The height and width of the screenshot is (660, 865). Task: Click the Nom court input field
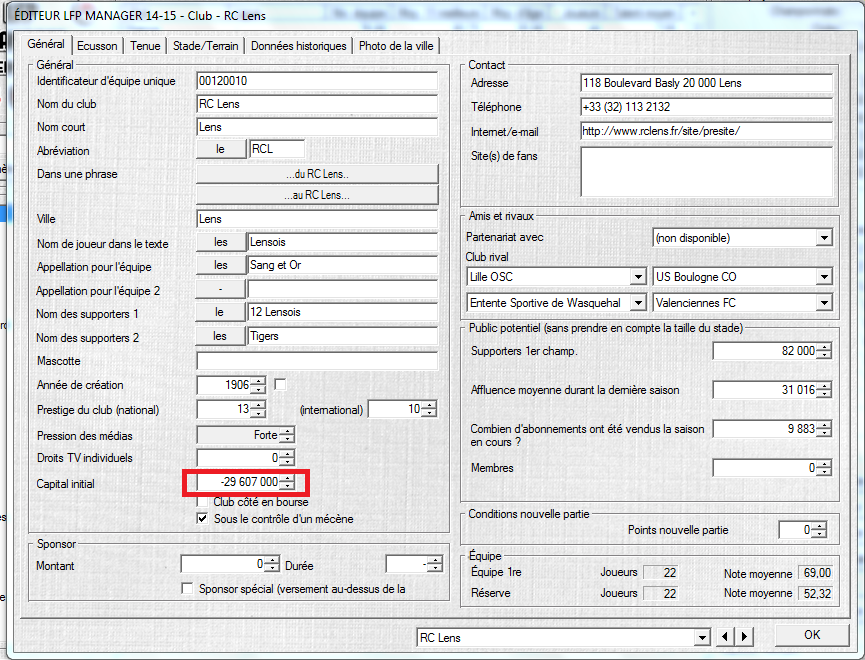tap(317, 127)
